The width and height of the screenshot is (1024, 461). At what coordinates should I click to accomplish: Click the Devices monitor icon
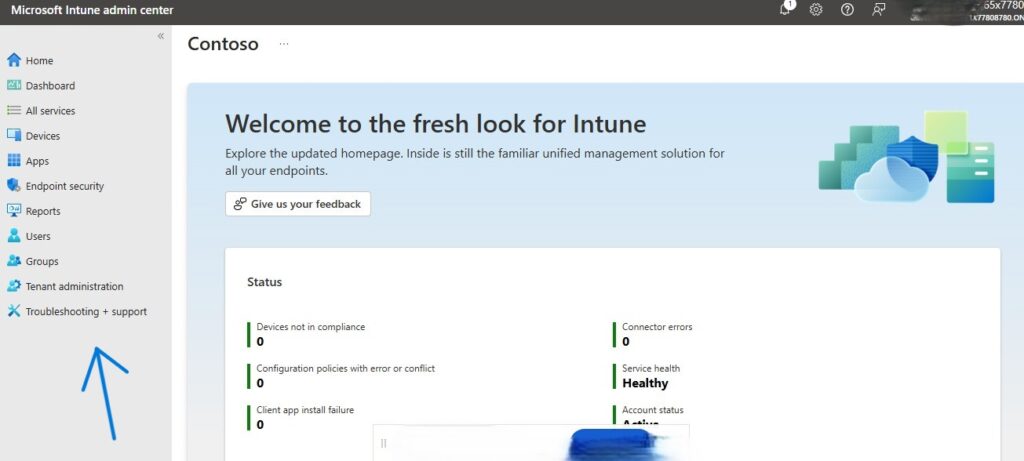click(14, 135)
